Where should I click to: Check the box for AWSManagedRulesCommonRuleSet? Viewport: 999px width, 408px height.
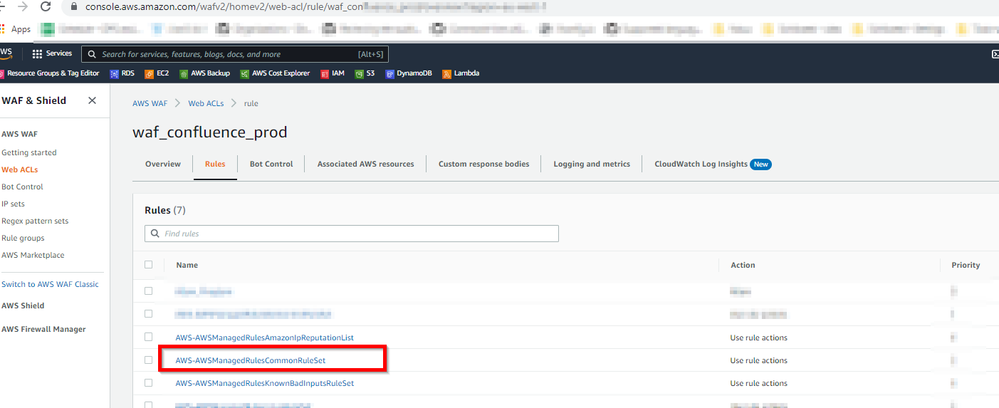[x=148, y=360]
